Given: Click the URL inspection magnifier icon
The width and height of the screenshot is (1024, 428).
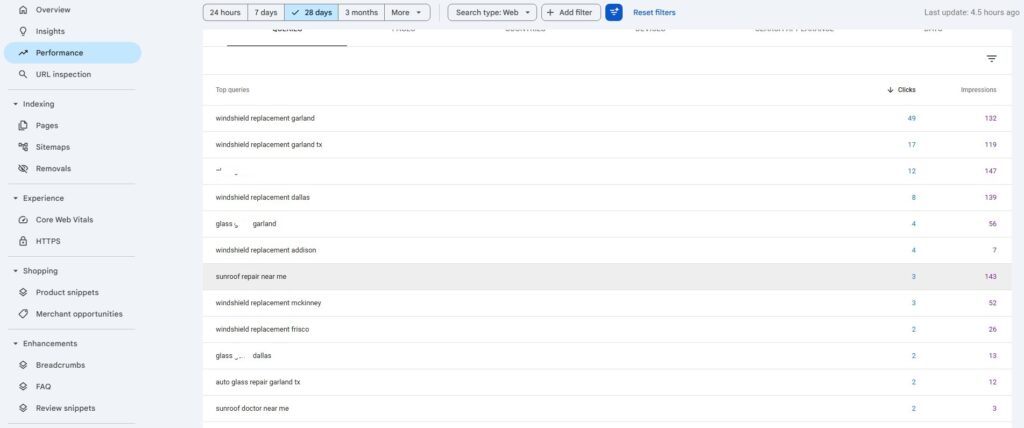Looking at the screenshot, I should point(23,74).
